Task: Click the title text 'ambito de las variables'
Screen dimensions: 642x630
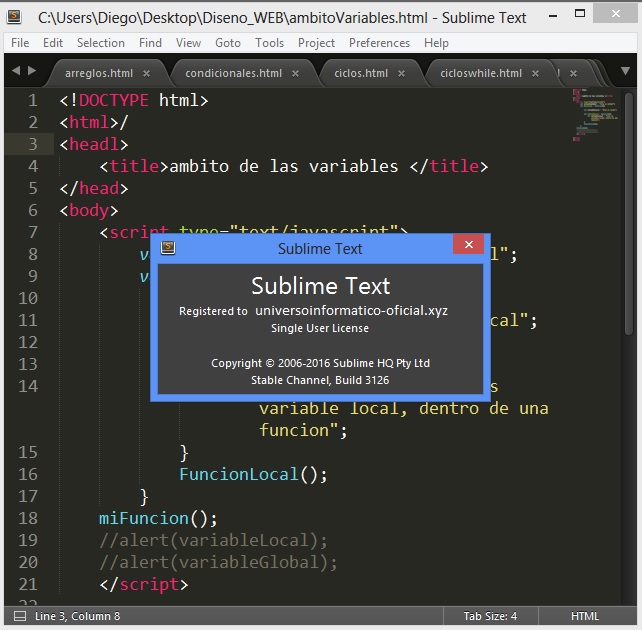Action: pos(283,166)
